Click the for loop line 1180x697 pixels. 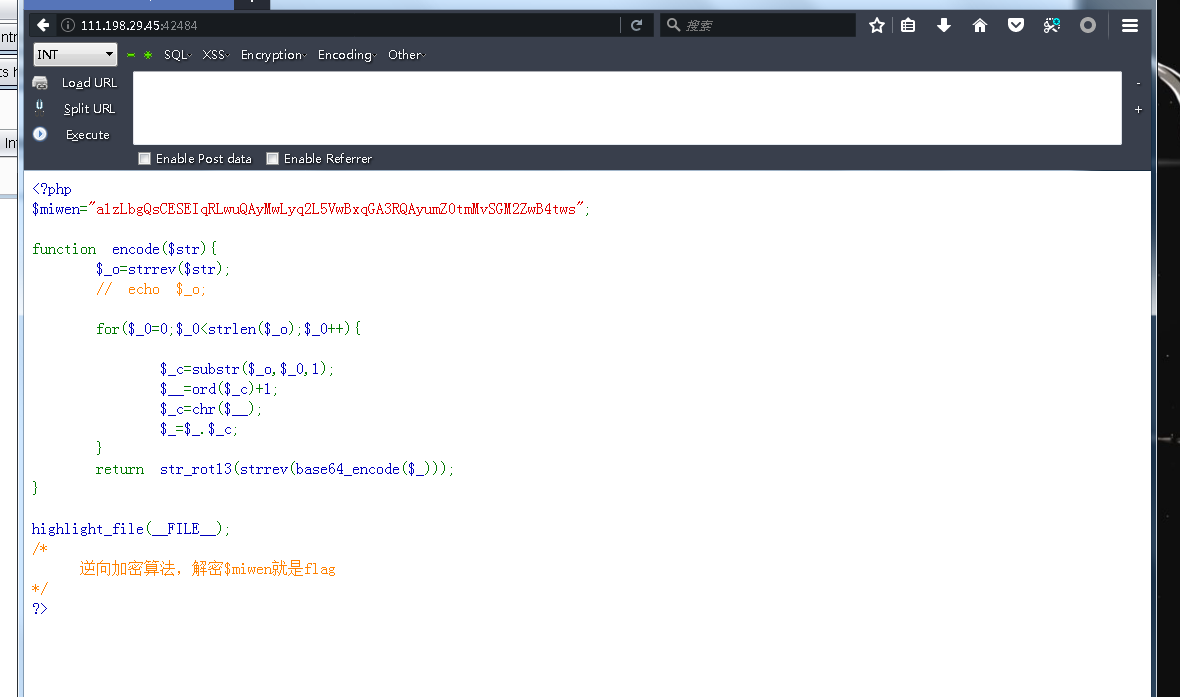(x=228, y=329)
